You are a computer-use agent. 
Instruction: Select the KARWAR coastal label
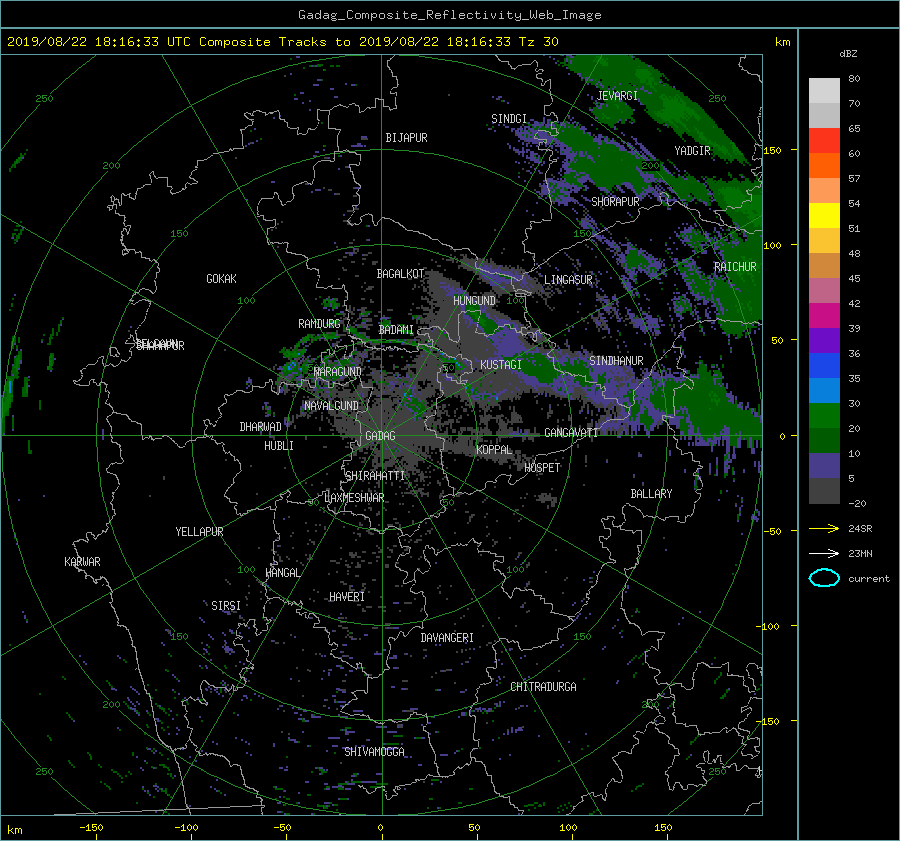click(82, 562)
